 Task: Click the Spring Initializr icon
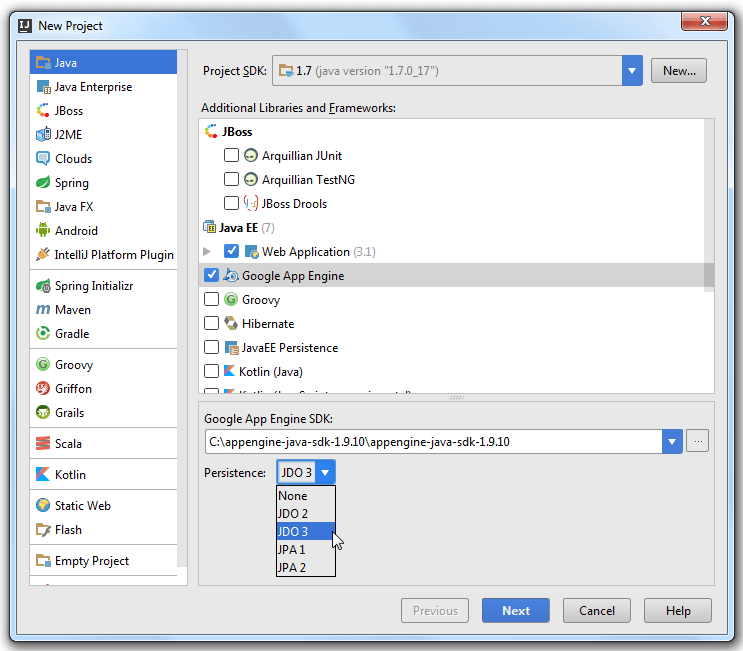43,286
